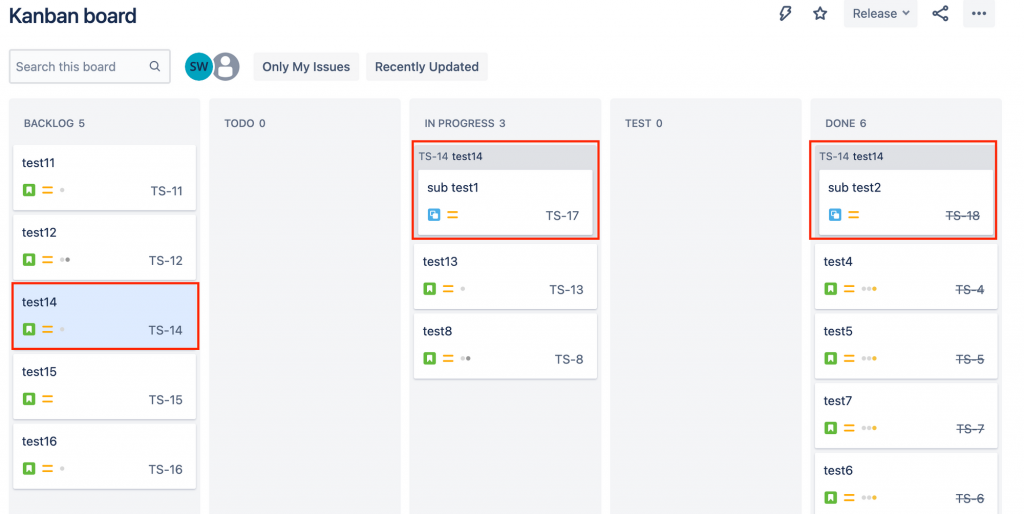1024x514 pixels.
Task: Open the TS-18 issue key link
Action: 962,215
